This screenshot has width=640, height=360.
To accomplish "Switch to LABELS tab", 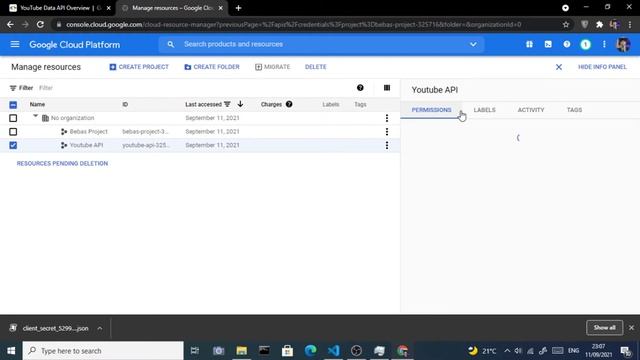I will pyautogui.click(x=484, y=110).
